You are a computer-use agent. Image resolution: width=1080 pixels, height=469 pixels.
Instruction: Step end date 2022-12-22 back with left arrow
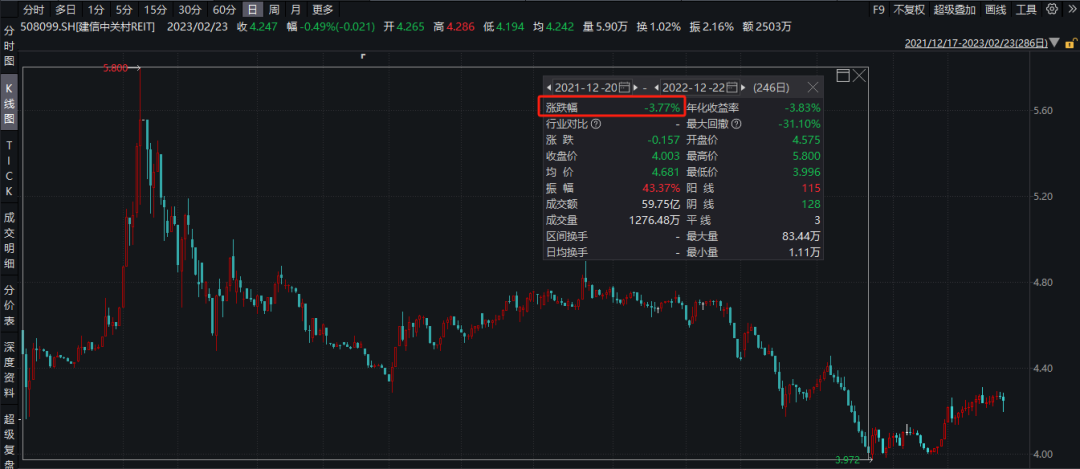(x=657, y=87)
